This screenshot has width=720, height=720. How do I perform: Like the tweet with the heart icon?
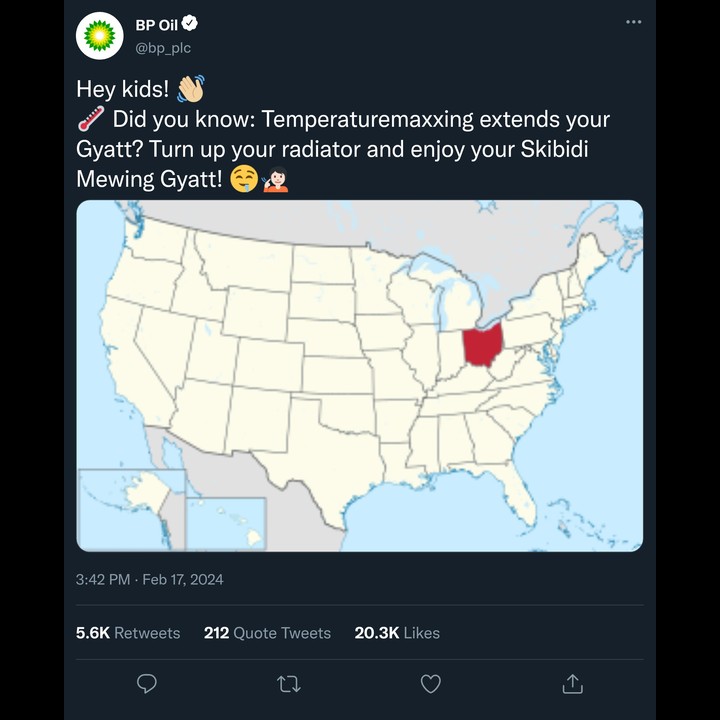431,684
